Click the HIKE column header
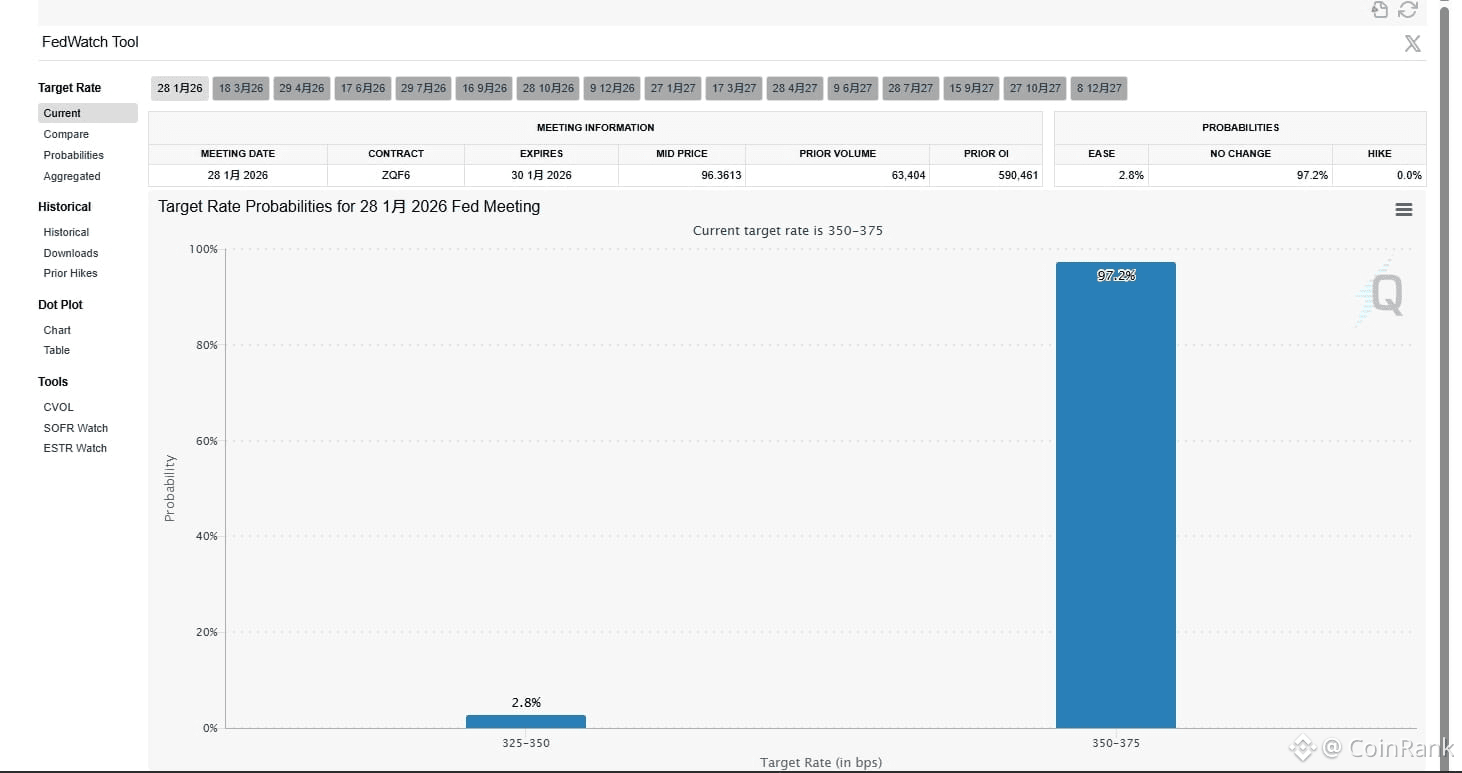This screenshot has height=773, width=1462. click(x=1379, y=154)
